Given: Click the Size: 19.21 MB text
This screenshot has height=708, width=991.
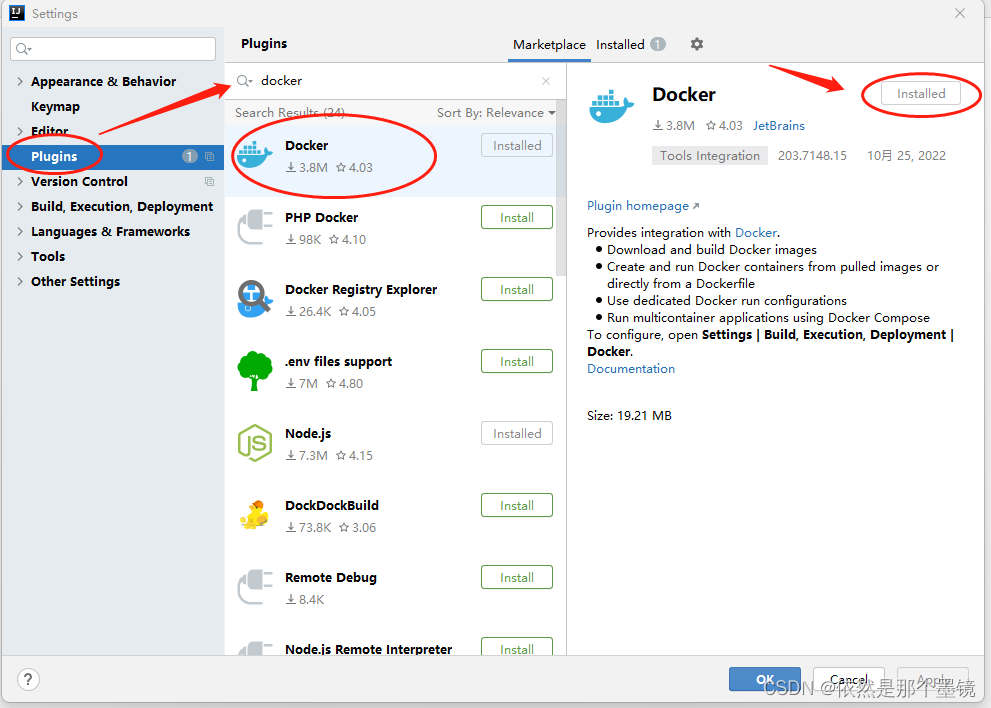Looking at the screenshot, I should (629, 416).
